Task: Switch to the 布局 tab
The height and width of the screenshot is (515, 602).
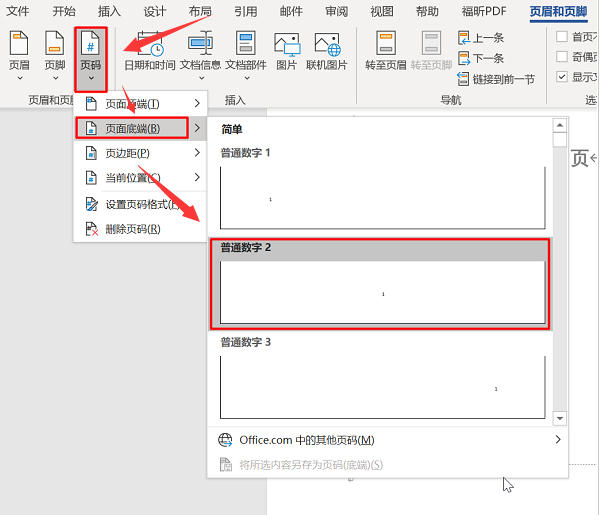Action: (x=200, y=12)
